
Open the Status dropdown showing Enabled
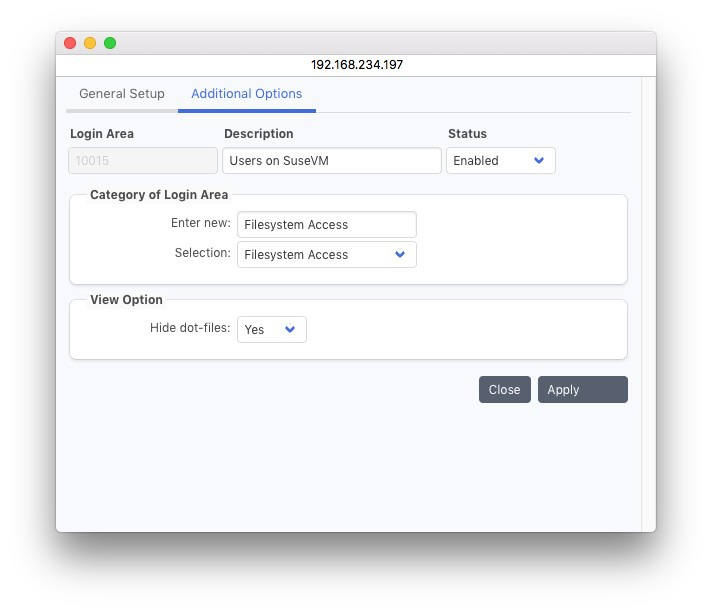point(500,160)
